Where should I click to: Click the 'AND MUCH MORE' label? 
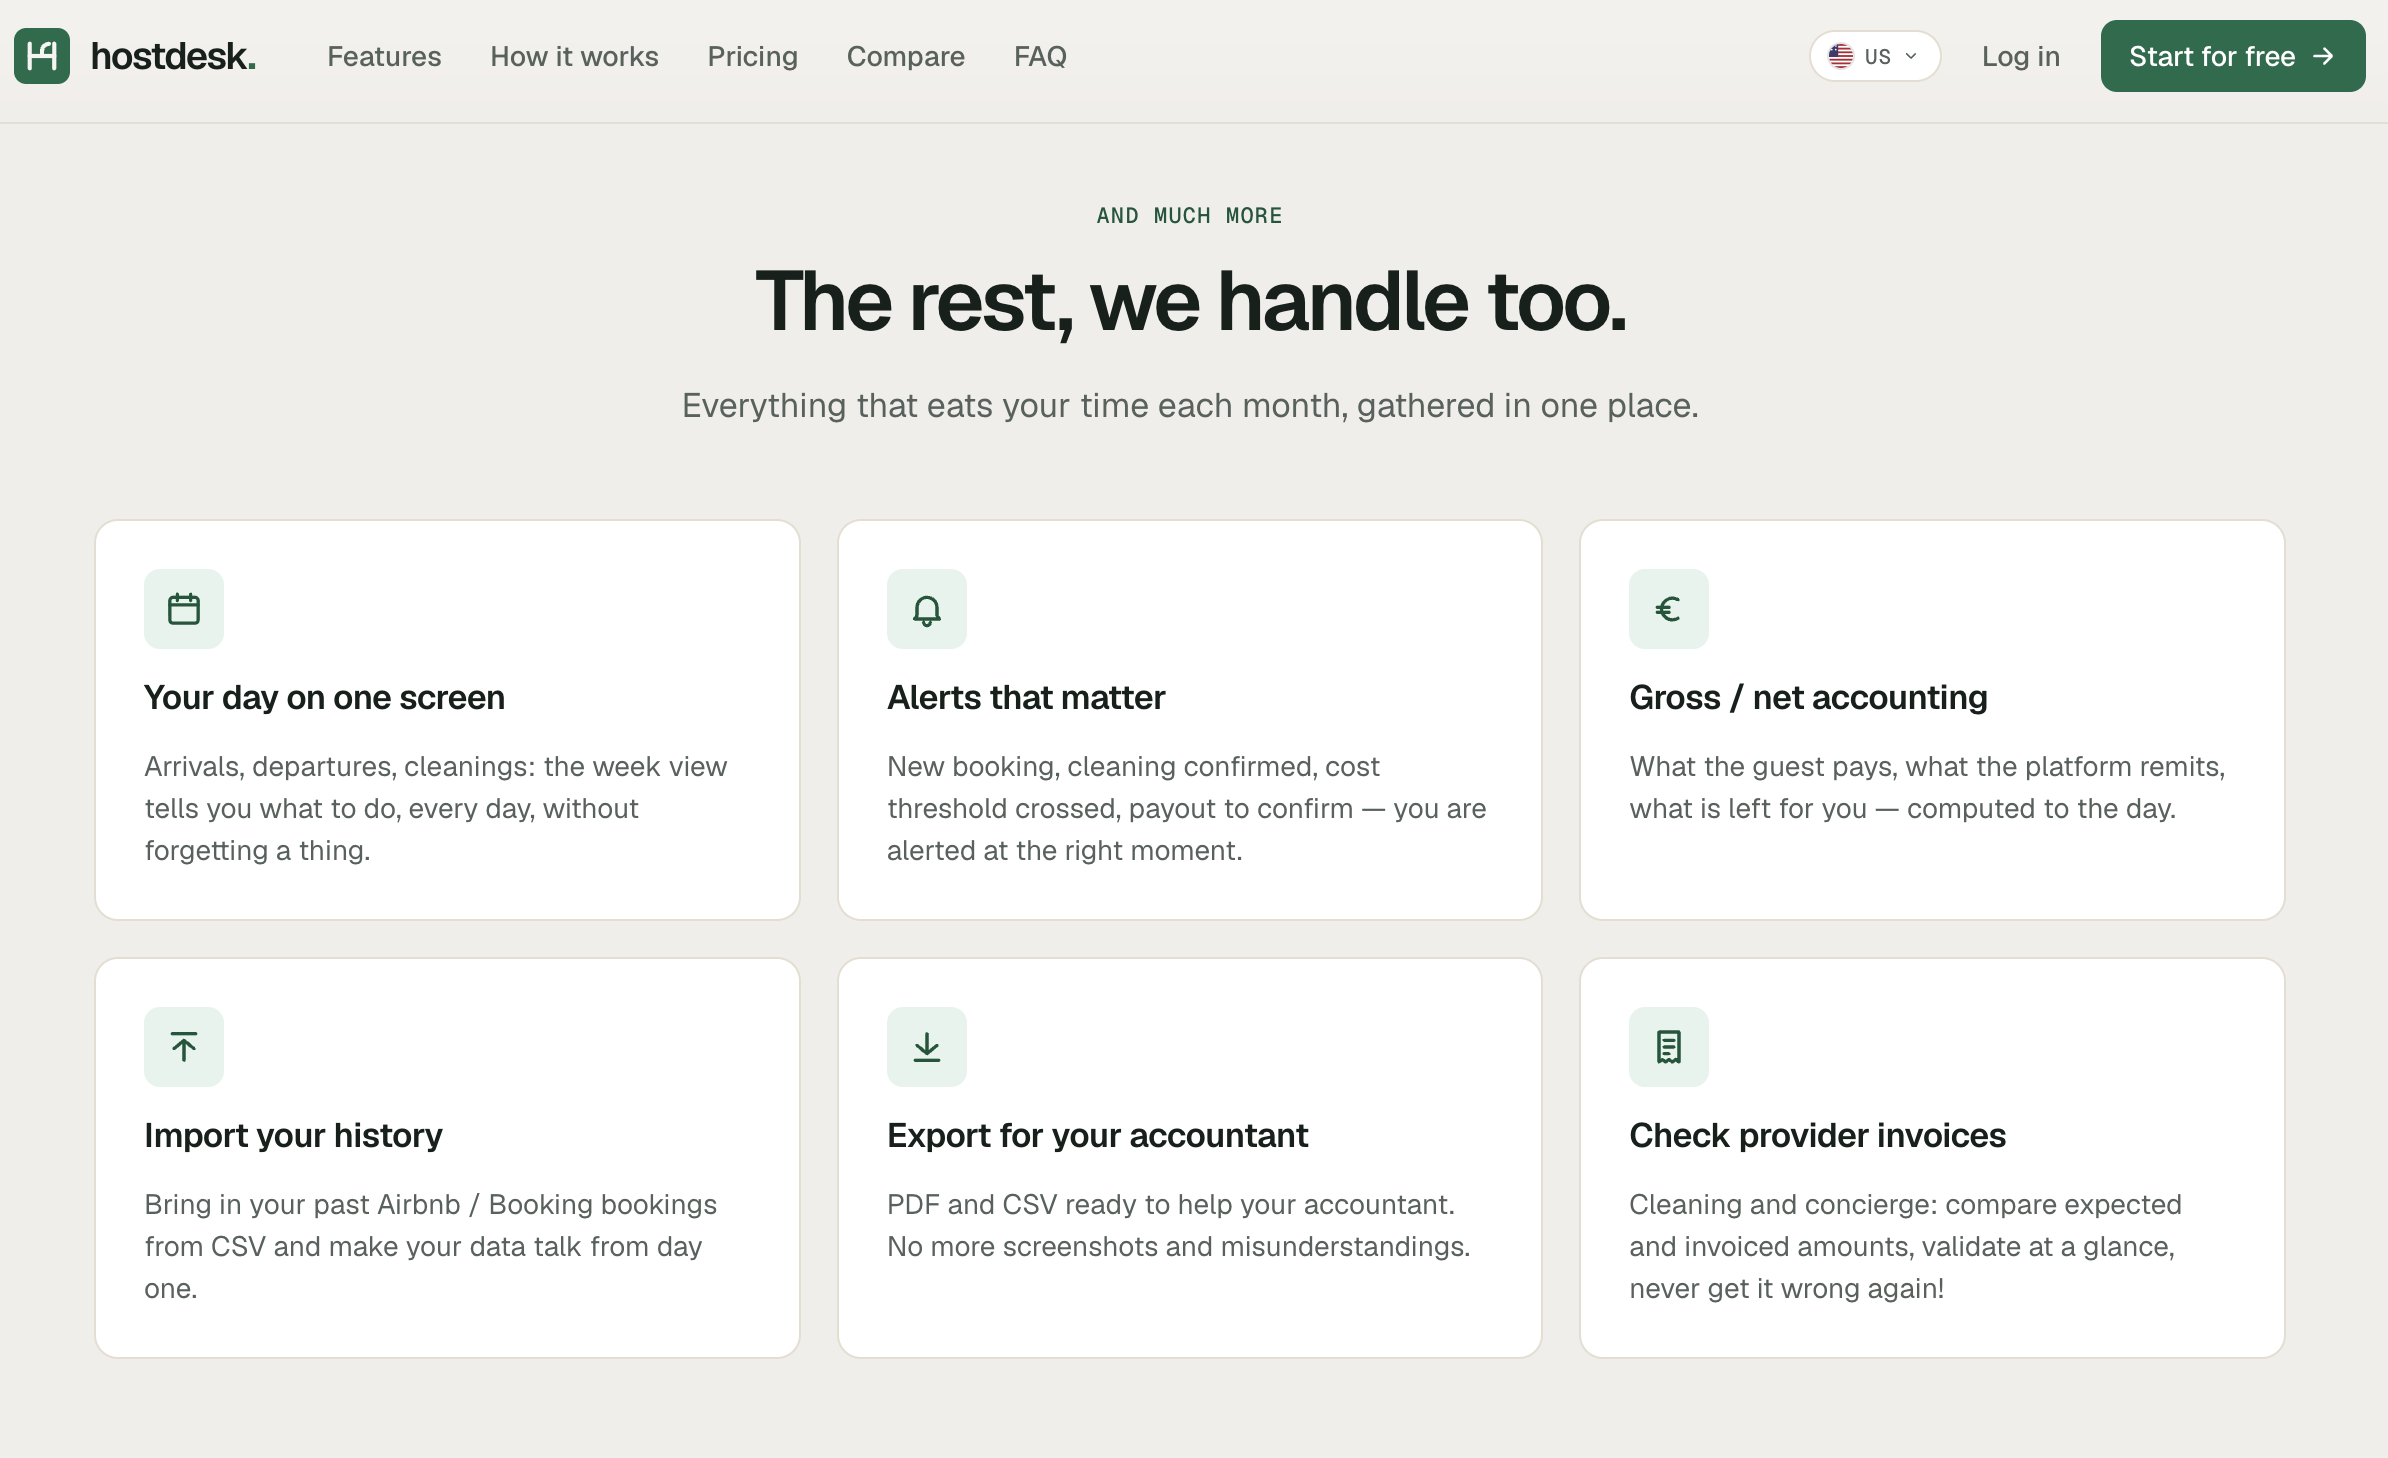tap(1189, 216)
